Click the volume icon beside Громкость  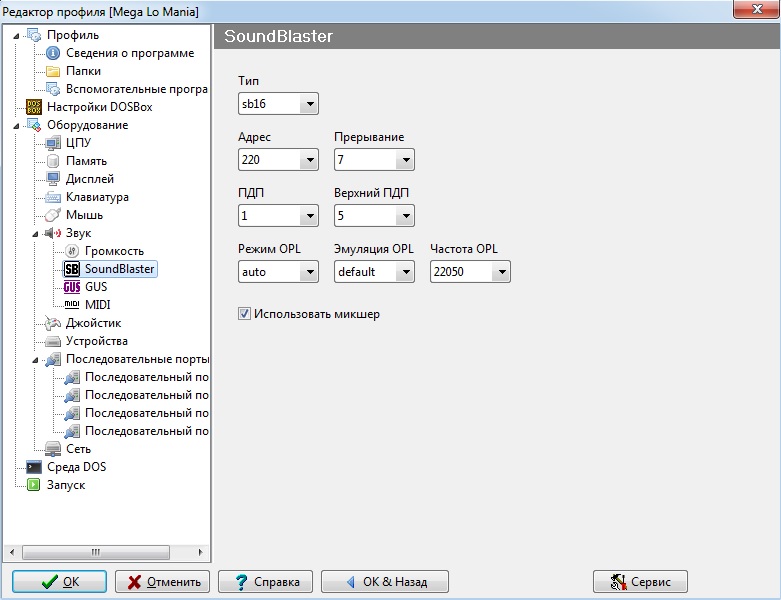(x=72, y=251)
